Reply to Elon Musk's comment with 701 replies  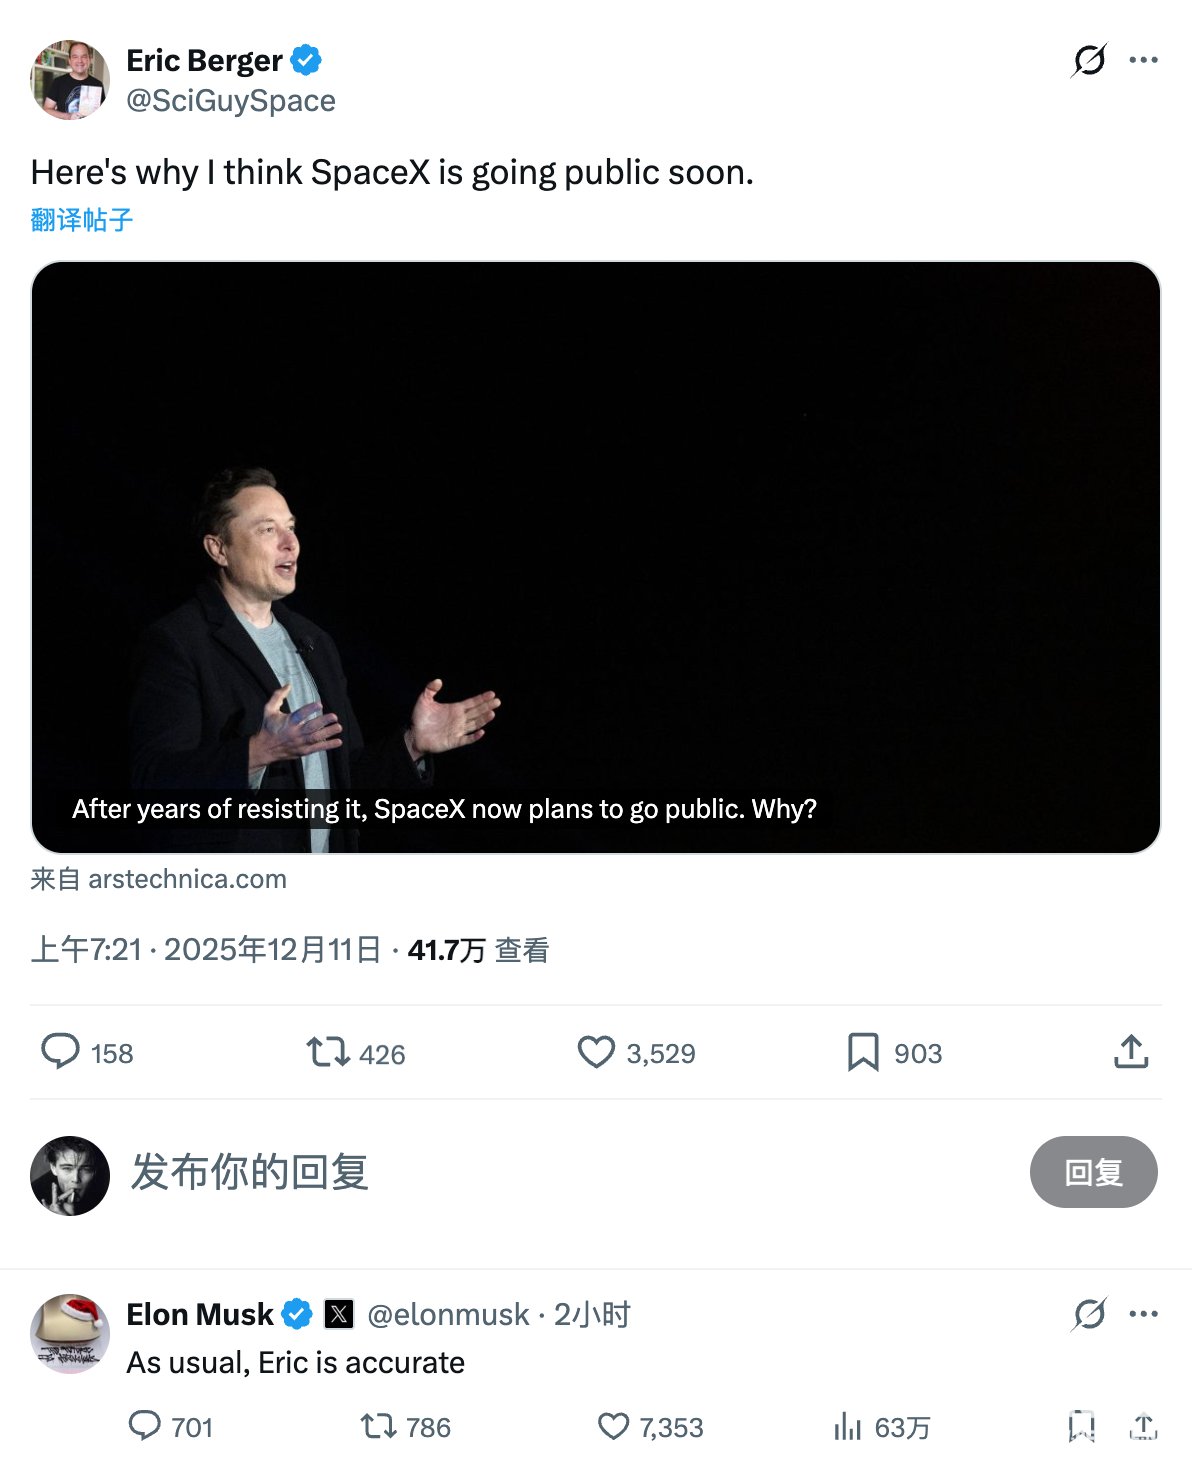click(x=145, y=1426)
